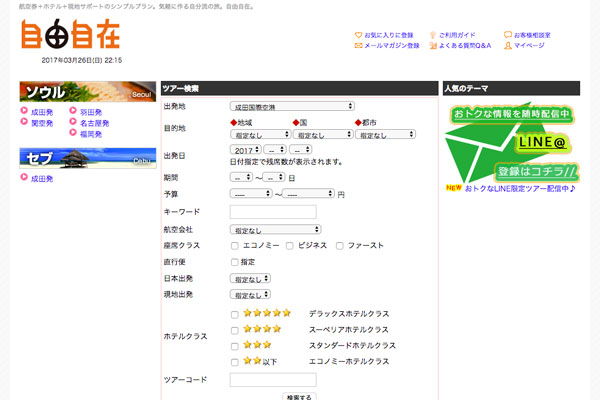
Task: Open the 日本出発 time dropdown
Action: [x=250, y=279]
